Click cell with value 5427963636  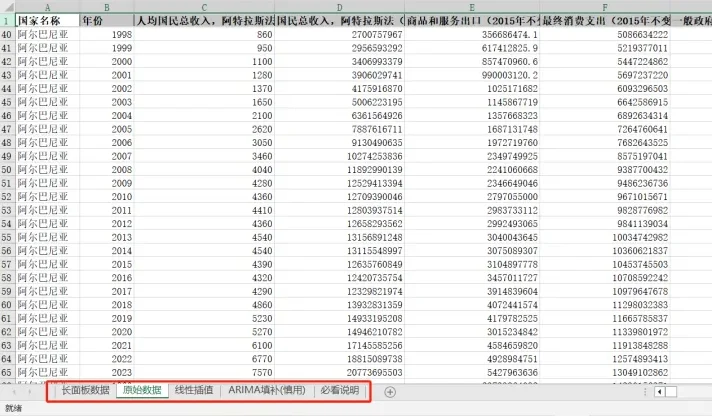(472, 372)
